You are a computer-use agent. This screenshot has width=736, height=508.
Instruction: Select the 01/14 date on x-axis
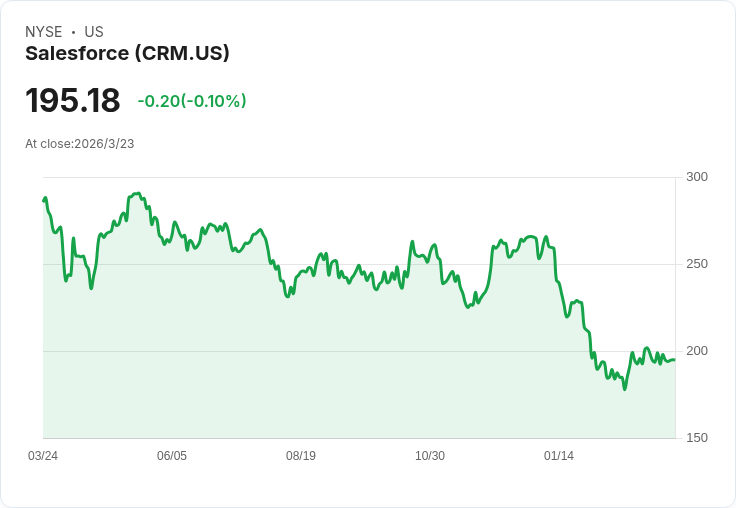559,456
